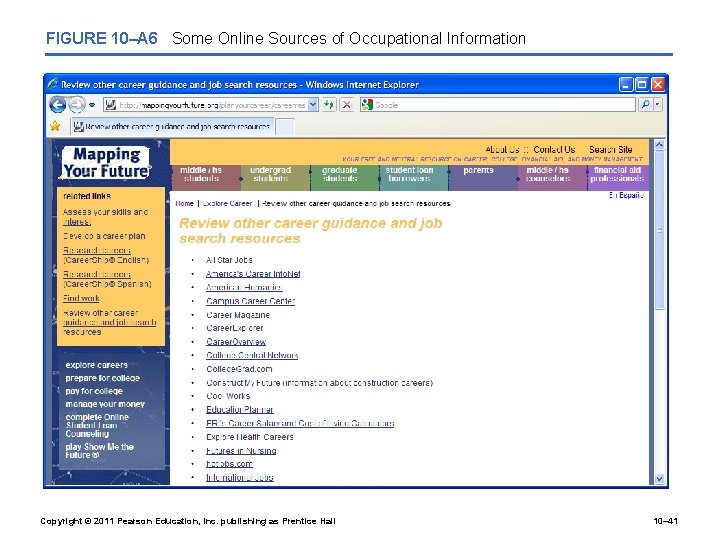Select the Review other career guidance tab

(x=172, y=126)
